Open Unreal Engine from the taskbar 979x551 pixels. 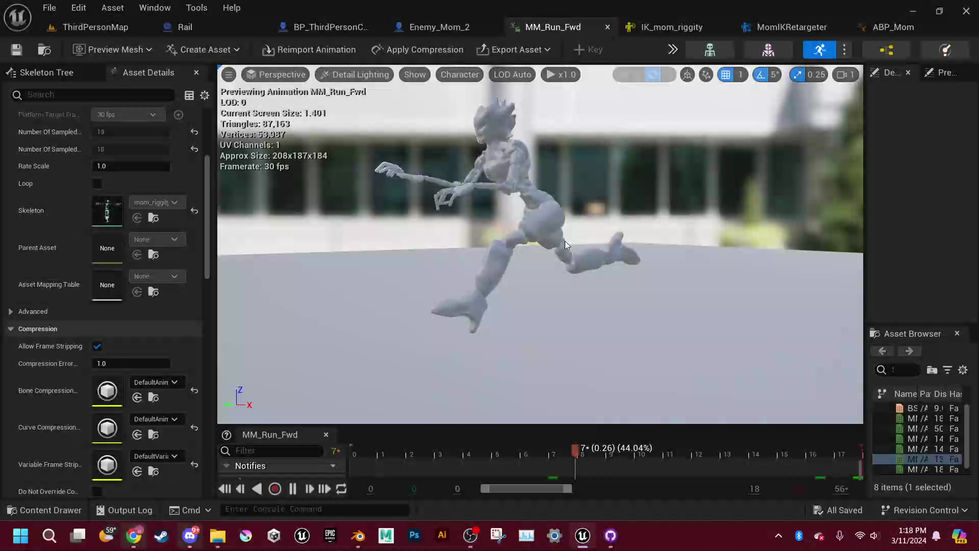coord(583,535)
